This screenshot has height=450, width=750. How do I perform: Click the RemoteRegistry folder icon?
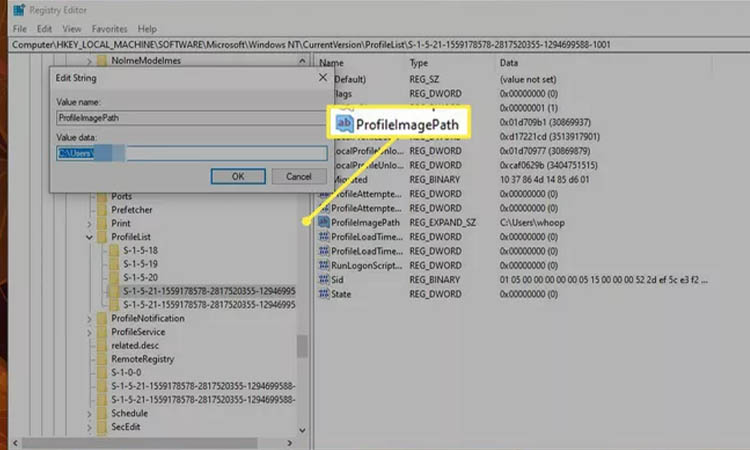click(102, 359)
